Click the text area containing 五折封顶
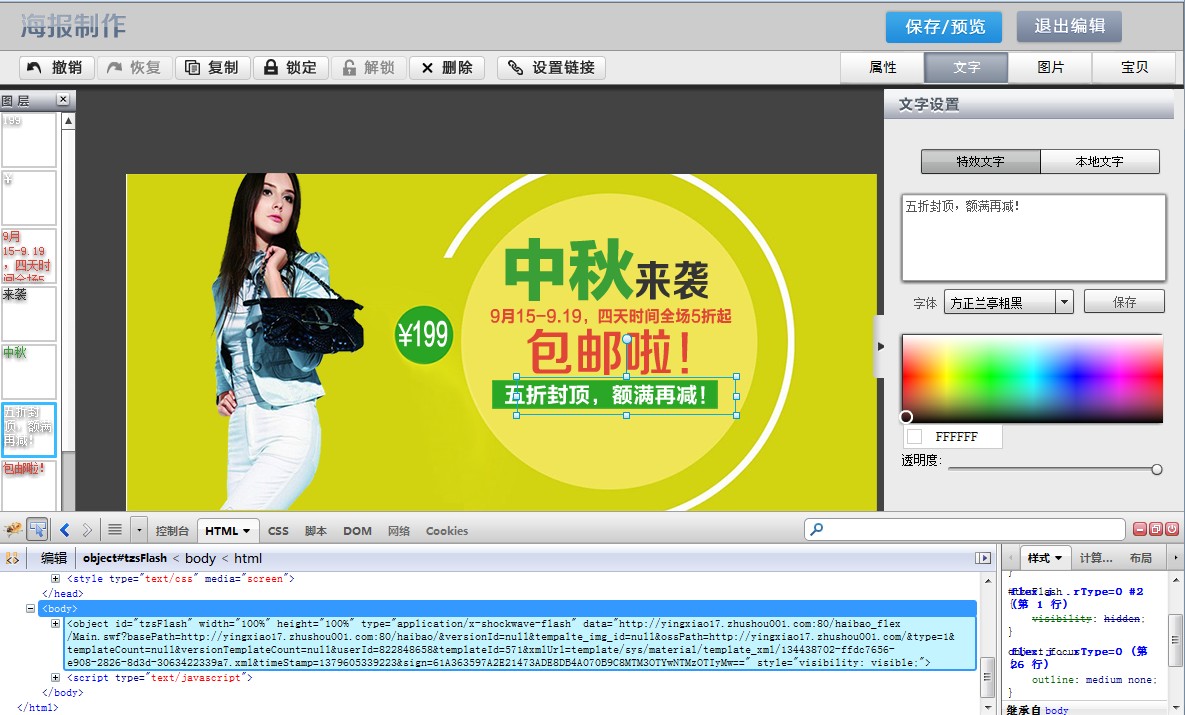The height and width of the screenshot is (715, 1185). coord(1033,237)
